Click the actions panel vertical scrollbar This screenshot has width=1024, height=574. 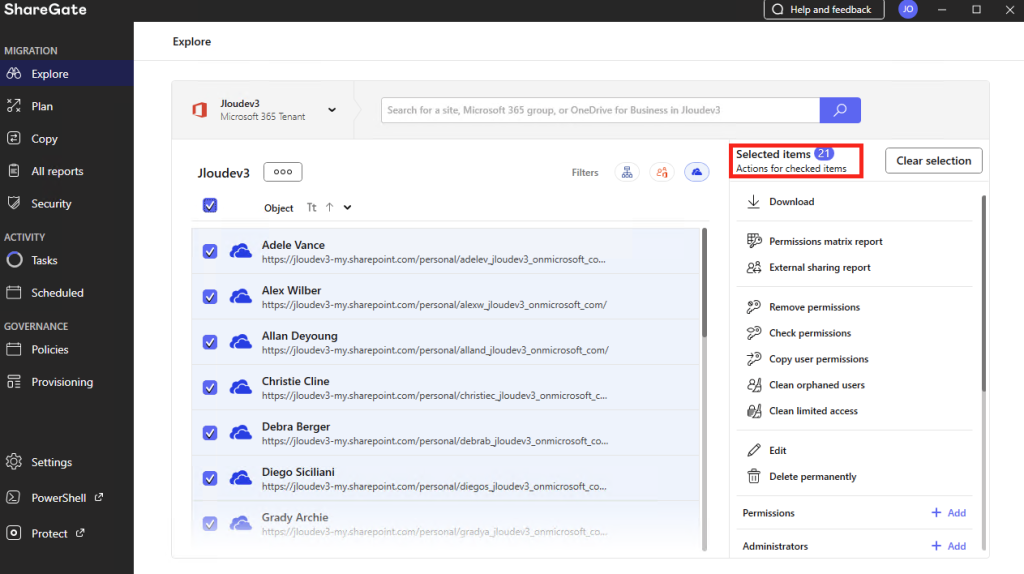(x=984, y=294)
